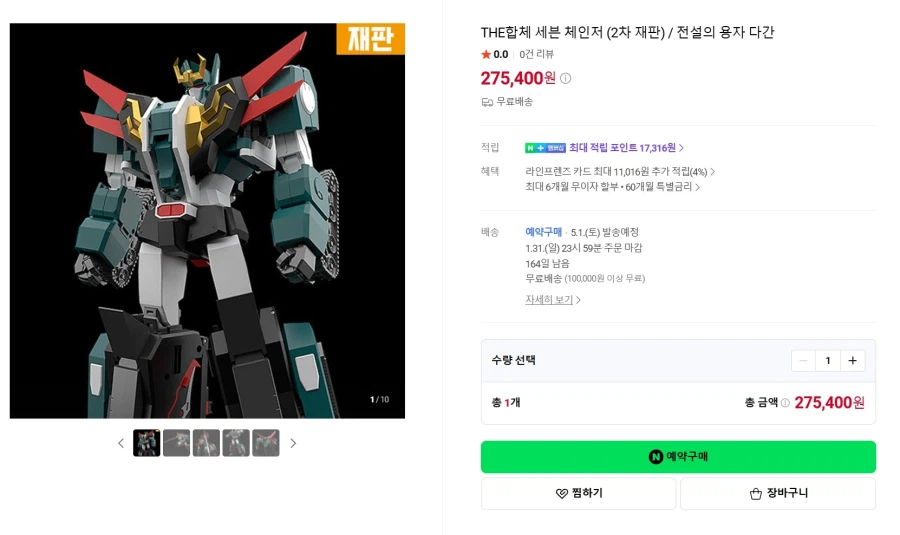Select the second product thumbnail
This screenshot has width=900, height=535.
point(176,443)
